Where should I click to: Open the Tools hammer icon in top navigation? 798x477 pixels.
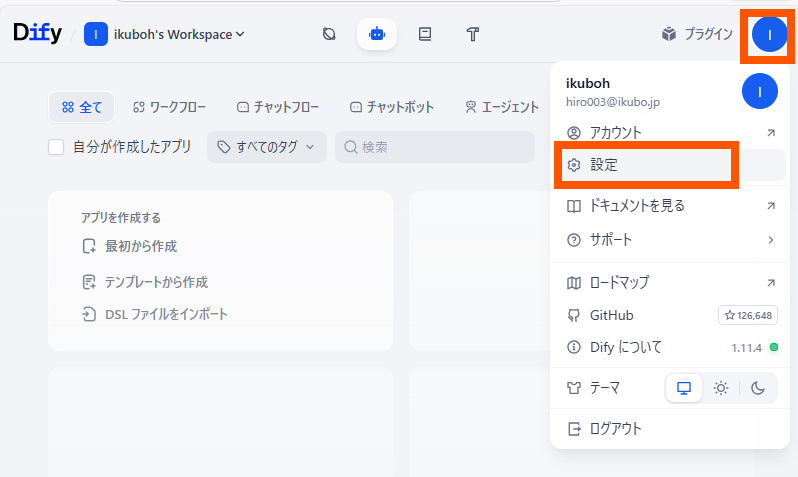pyautogui.click(x=474, y=34)
